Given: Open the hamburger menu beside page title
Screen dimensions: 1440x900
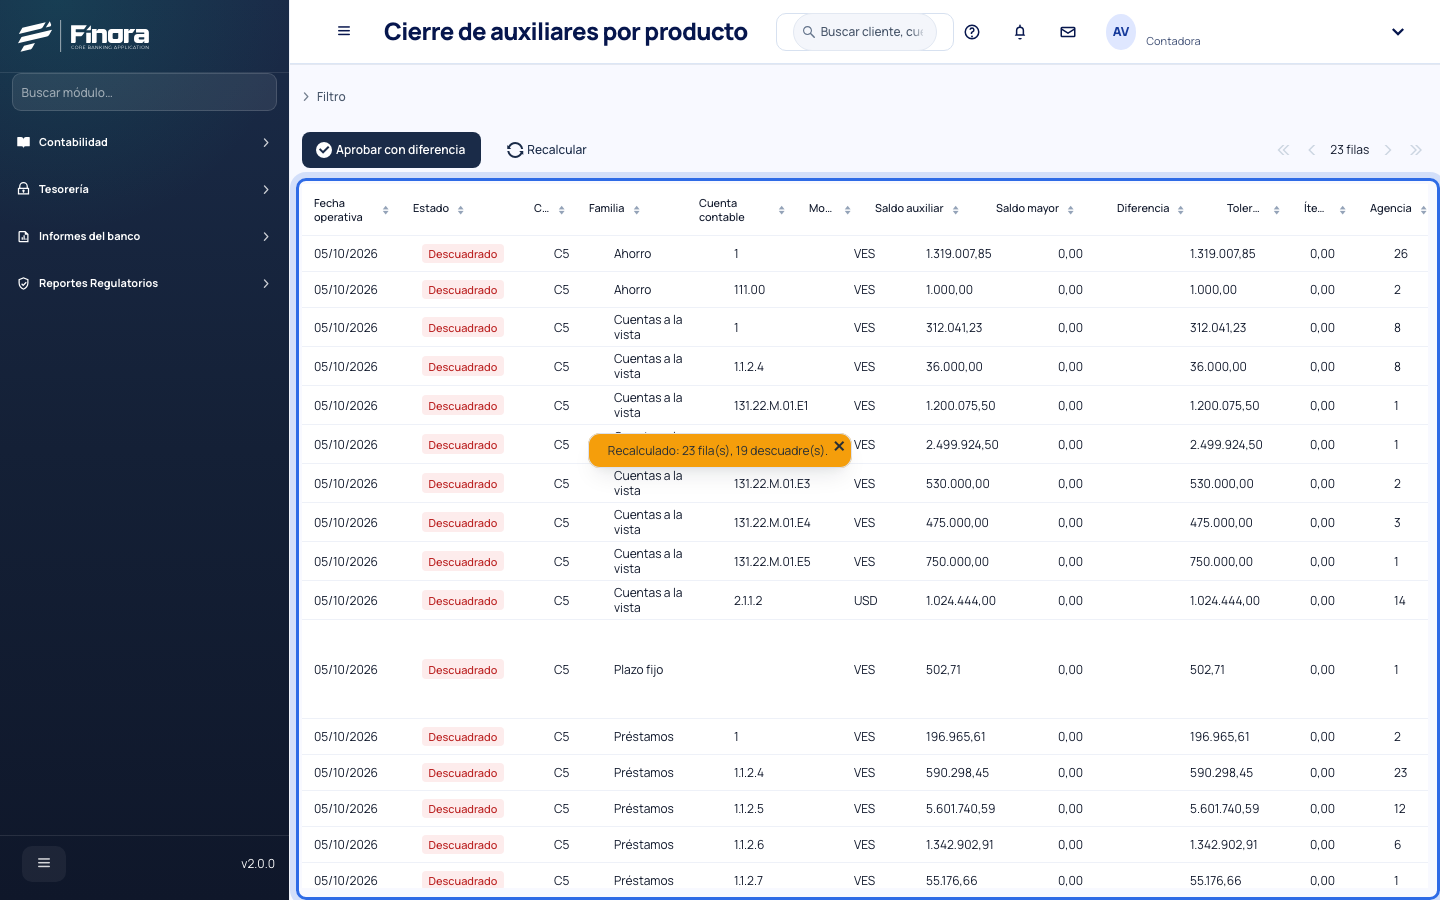Looking at the screenshot, I should tap(344, 31).
